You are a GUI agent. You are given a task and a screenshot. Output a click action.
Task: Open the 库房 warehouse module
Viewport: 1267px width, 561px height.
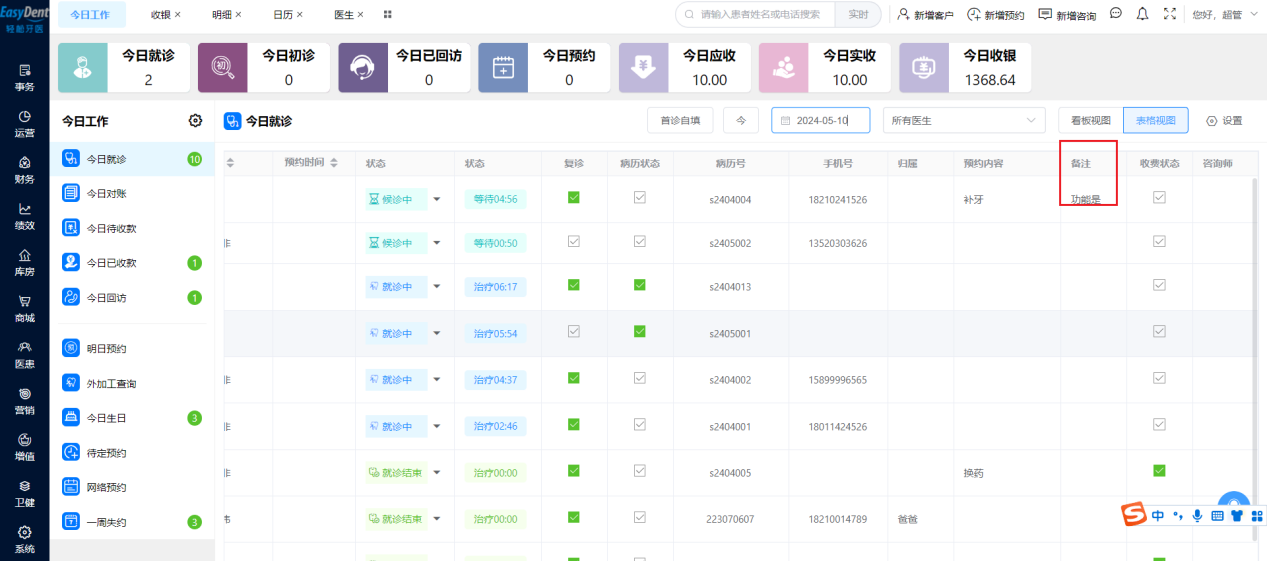point(24,262)
